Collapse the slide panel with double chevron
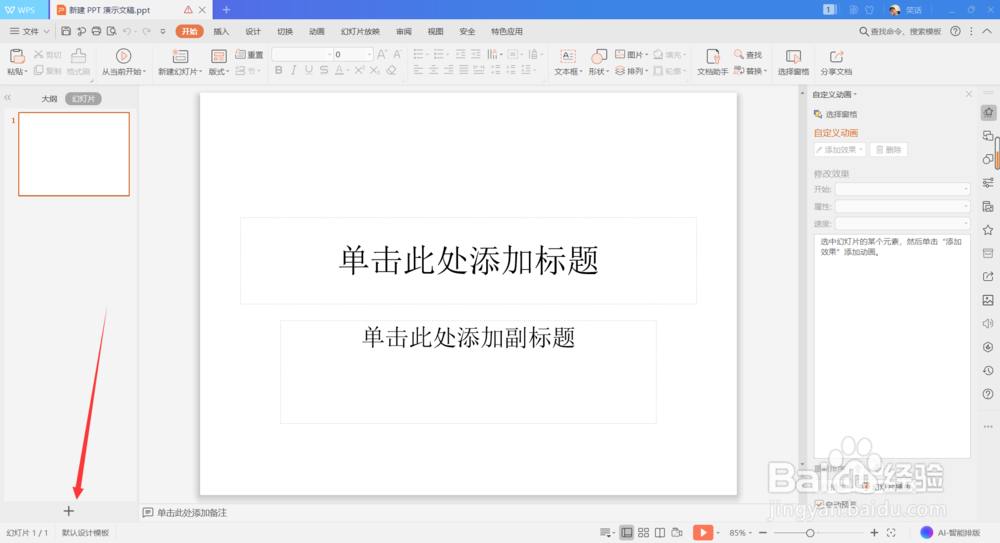This screenshot has height=543, width=1000. click(8, 98)
